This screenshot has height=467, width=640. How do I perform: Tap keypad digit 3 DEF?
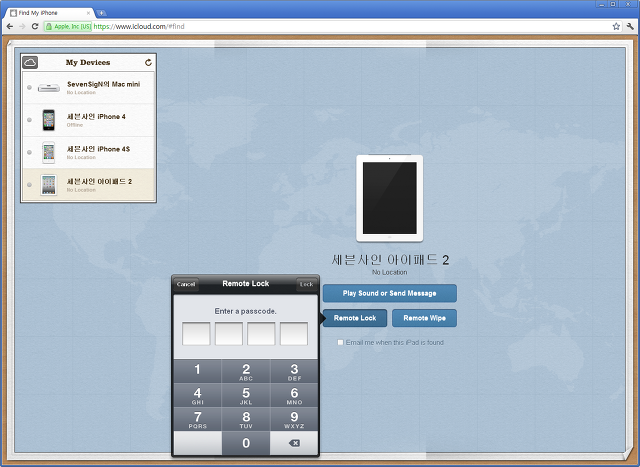294,371
